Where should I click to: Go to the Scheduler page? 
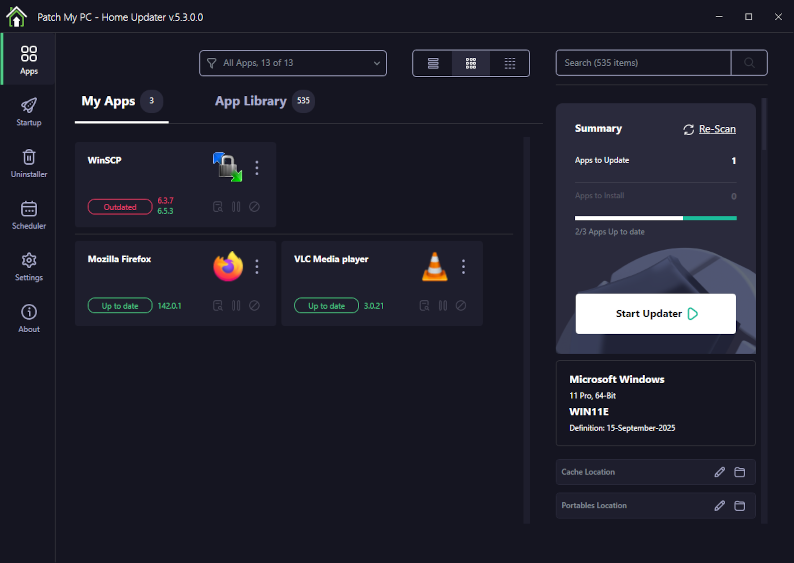point(29,215)
